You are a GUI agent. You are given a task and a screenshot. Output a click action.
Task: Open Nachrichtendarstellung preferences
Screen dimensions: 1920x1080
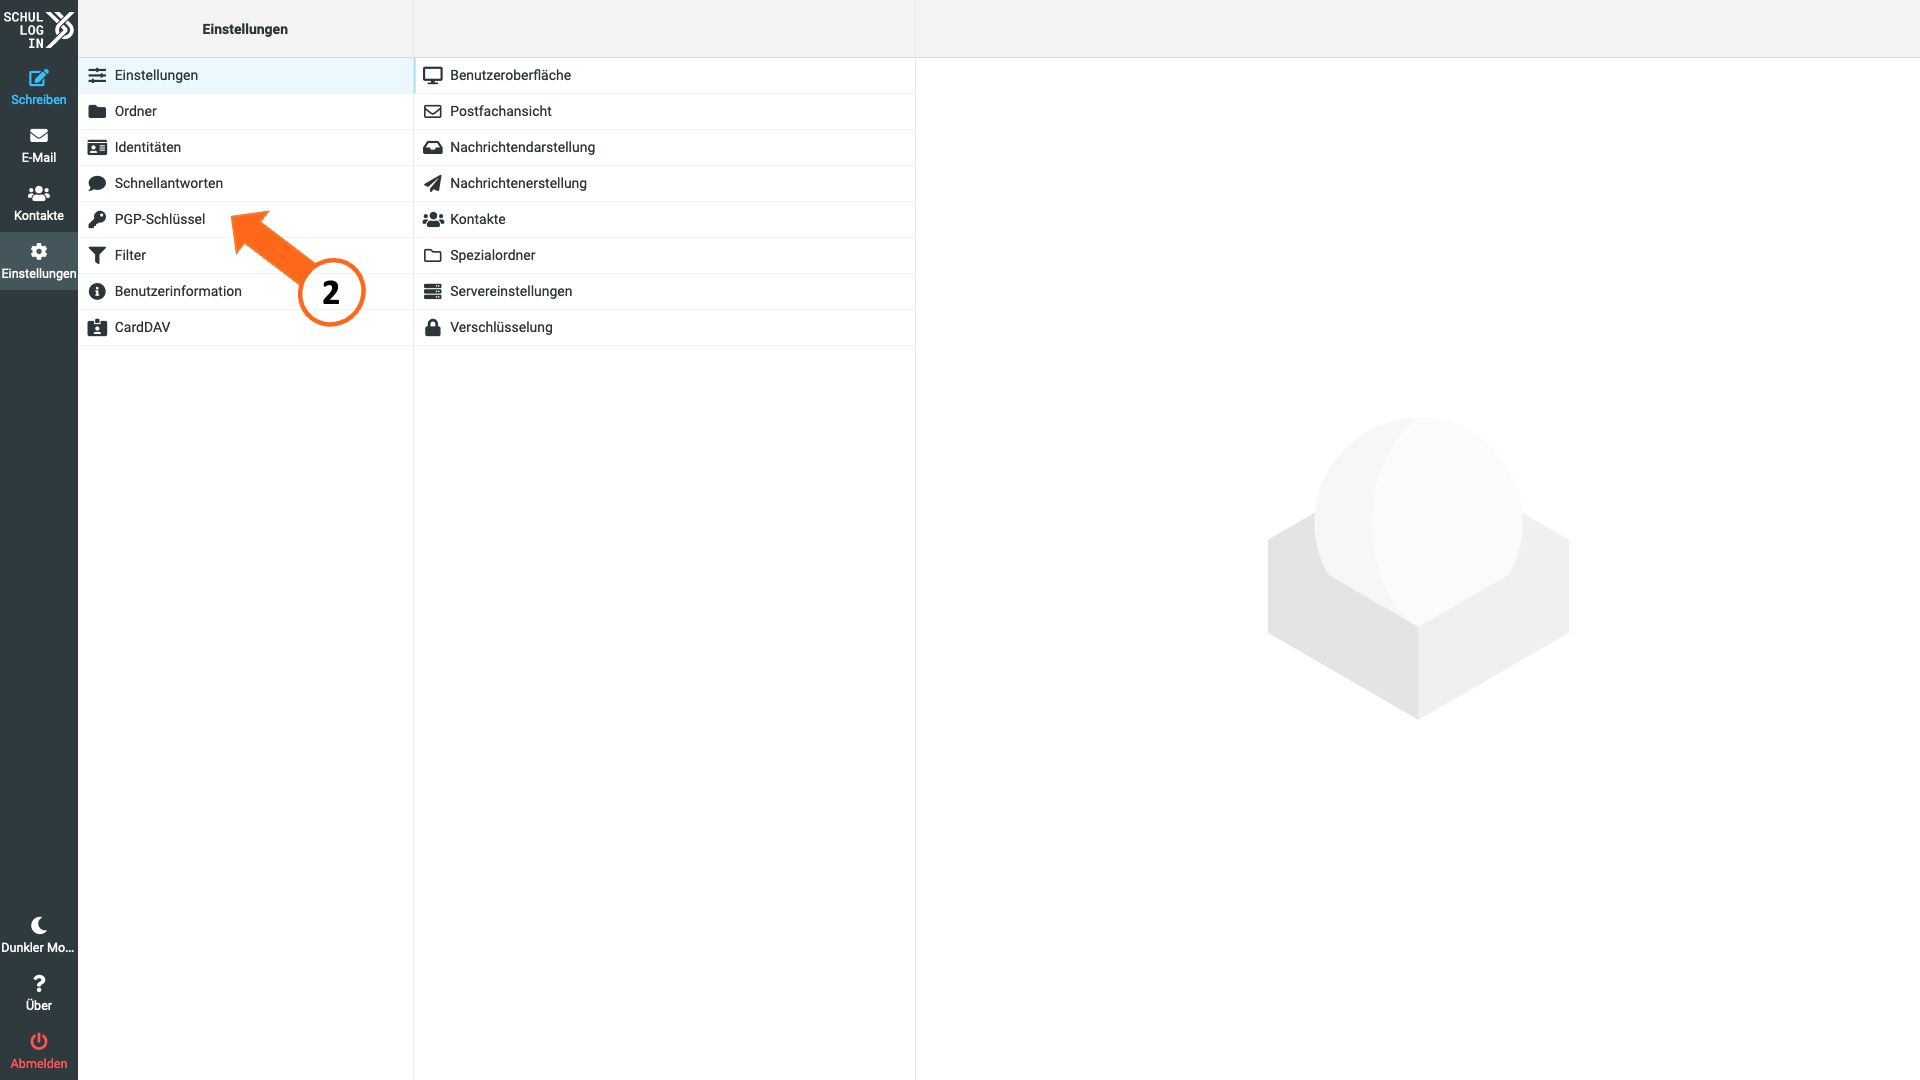[665, 147]
